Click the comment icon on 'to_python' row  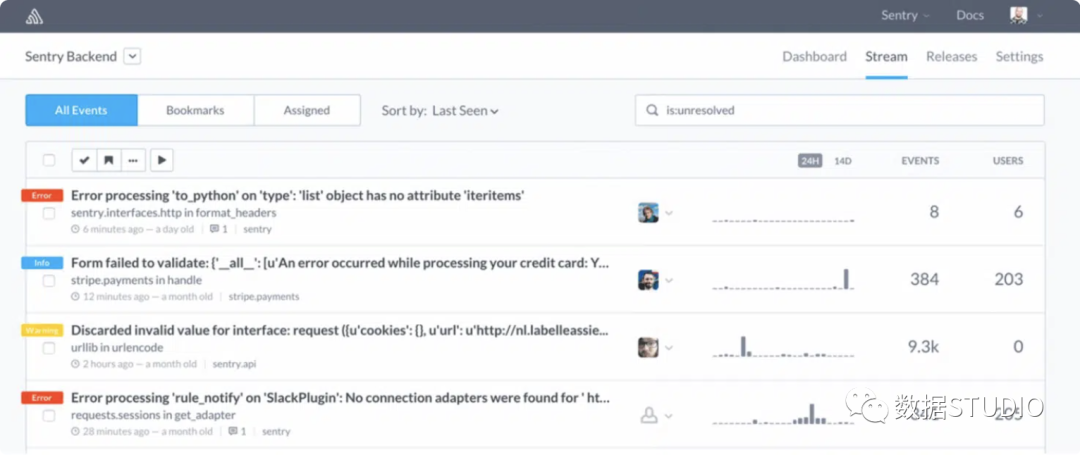coord(214,229)
